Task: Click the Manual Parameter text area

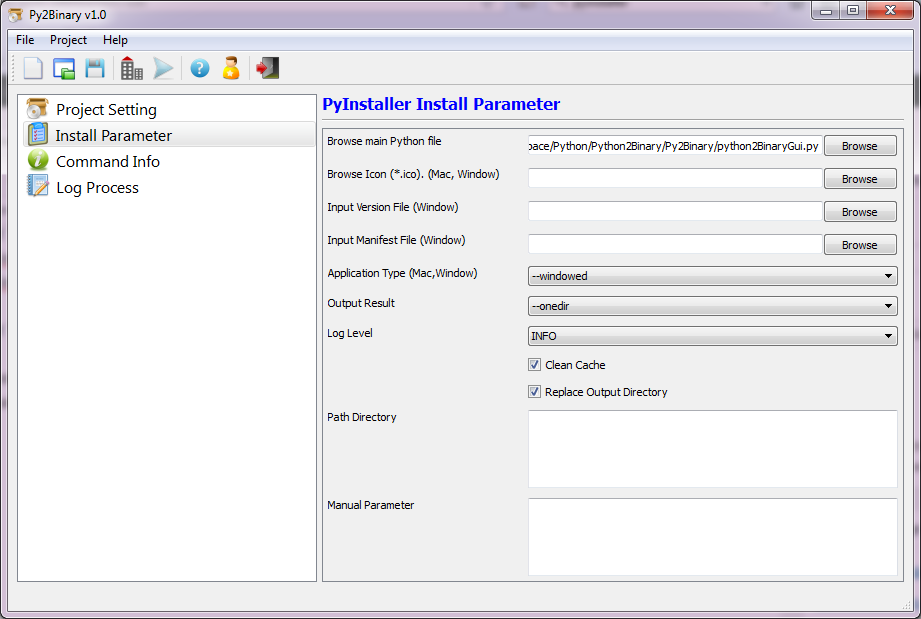Action: [712, 537]
